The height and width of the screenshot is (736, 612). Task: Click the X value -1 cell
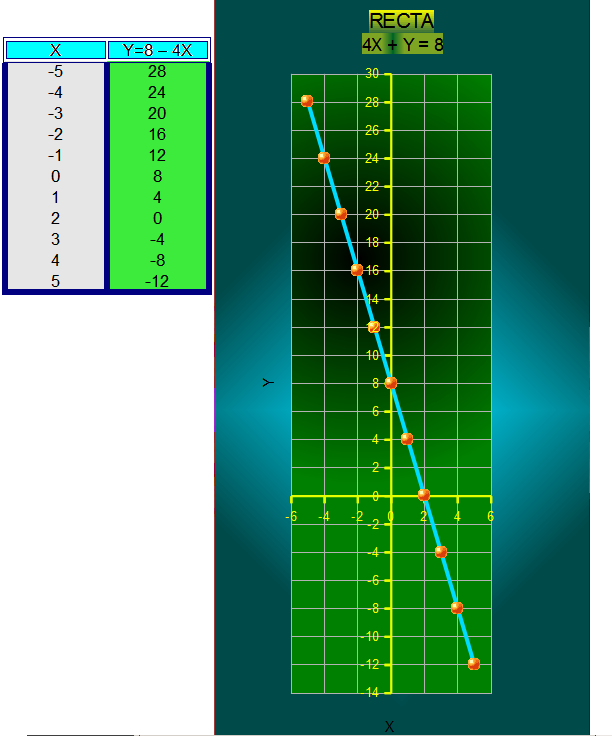point(55,155)
